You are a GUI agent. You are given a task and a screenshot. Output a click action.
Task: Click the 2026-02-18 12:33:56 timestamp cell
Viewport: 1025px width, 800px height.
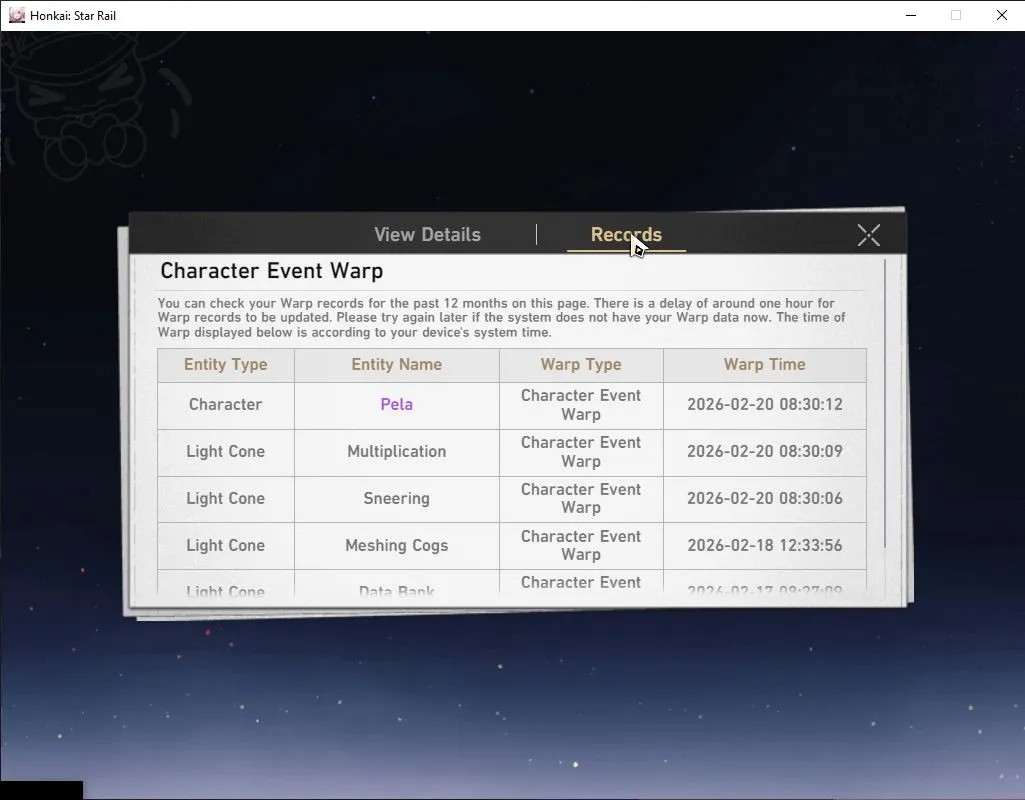coord(765,546)
